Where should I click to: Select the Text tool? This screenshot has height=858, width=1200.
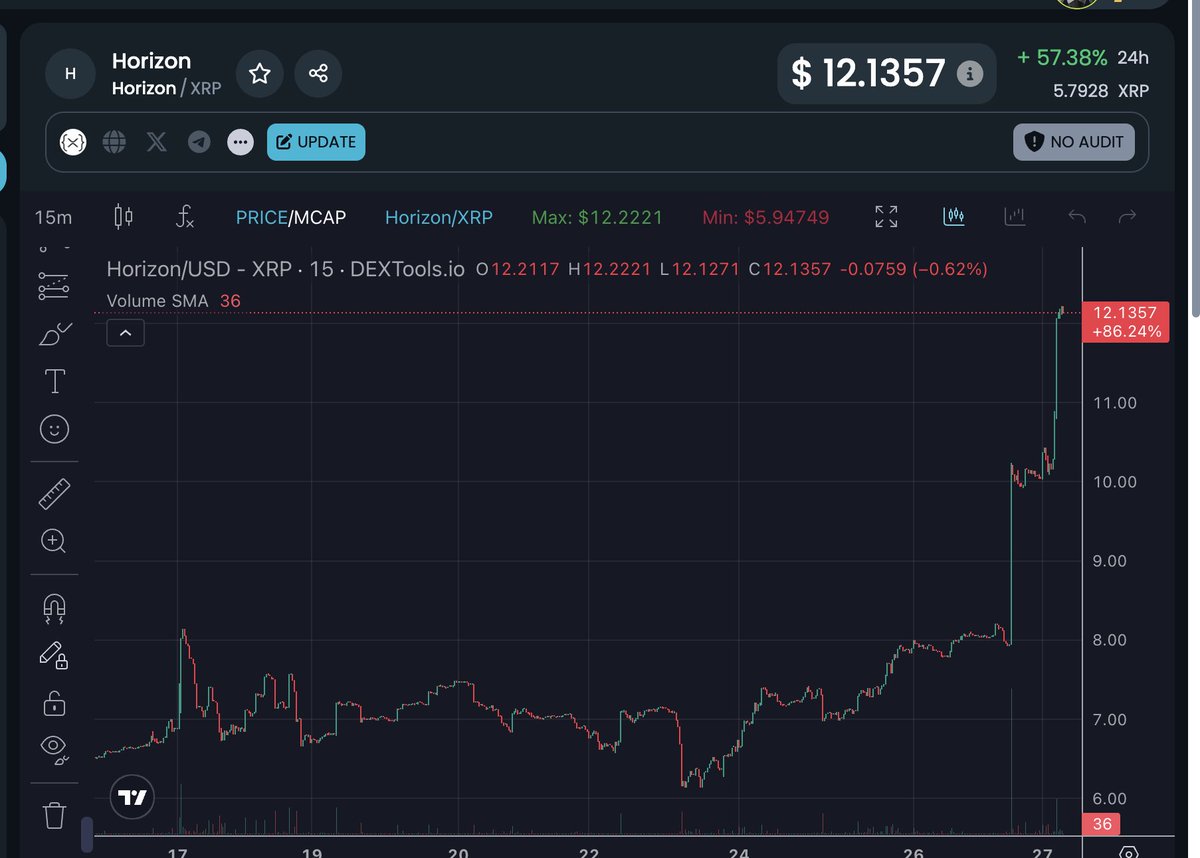(54, 381)
